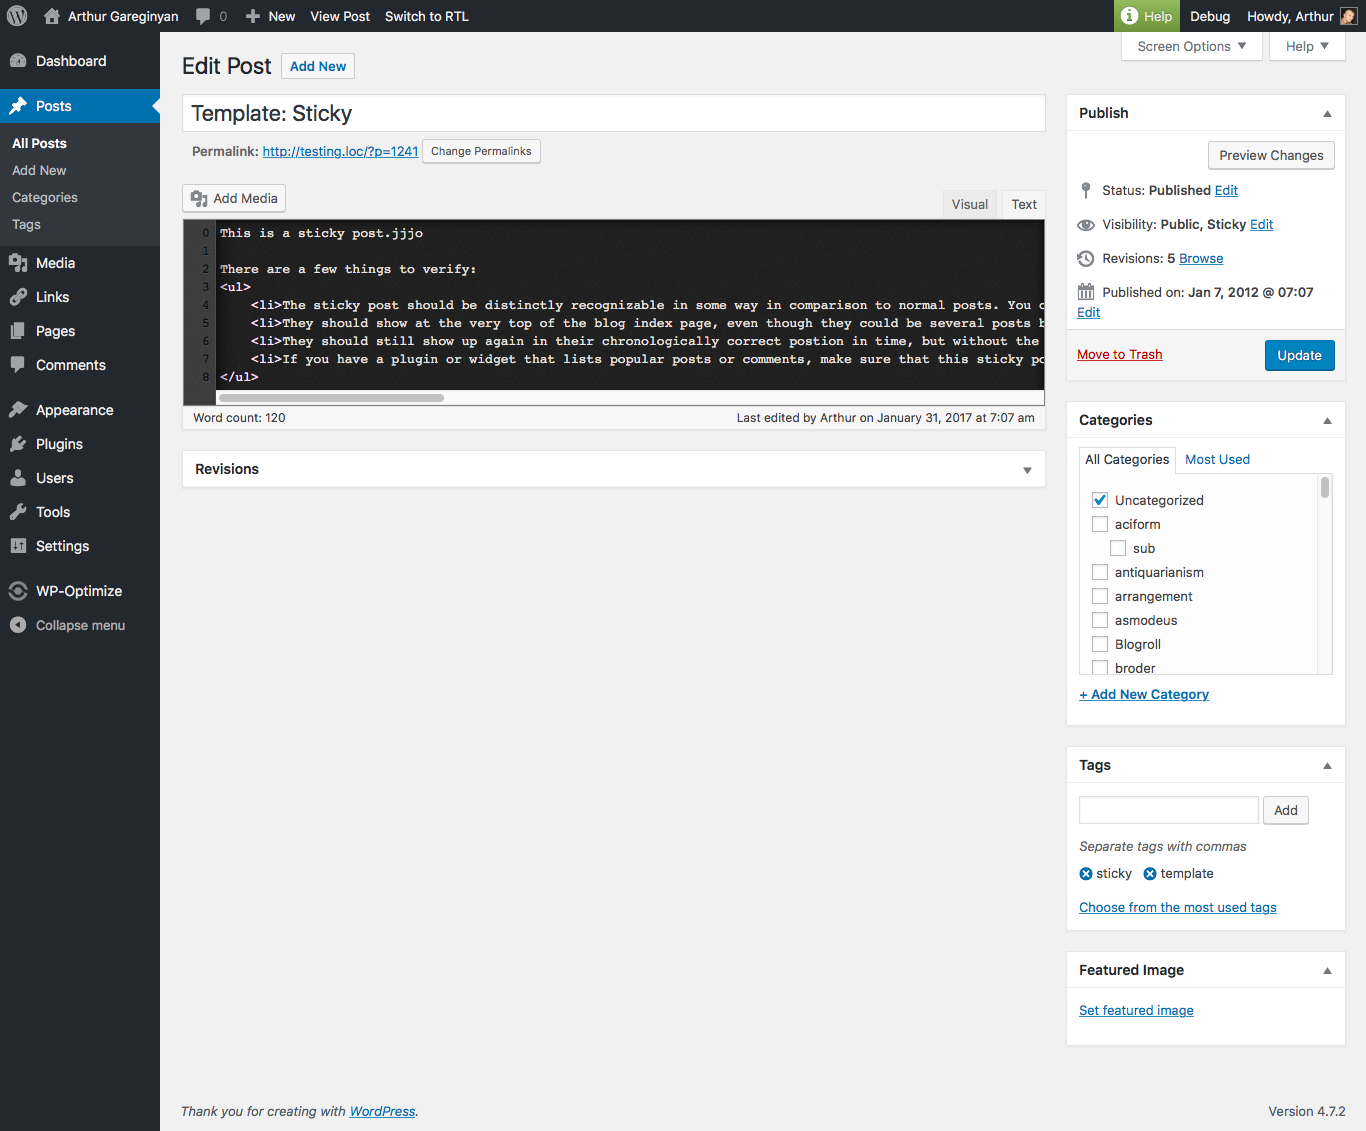
Task: Click the Posts pushpin icon
Action: (x=18, y=106)
